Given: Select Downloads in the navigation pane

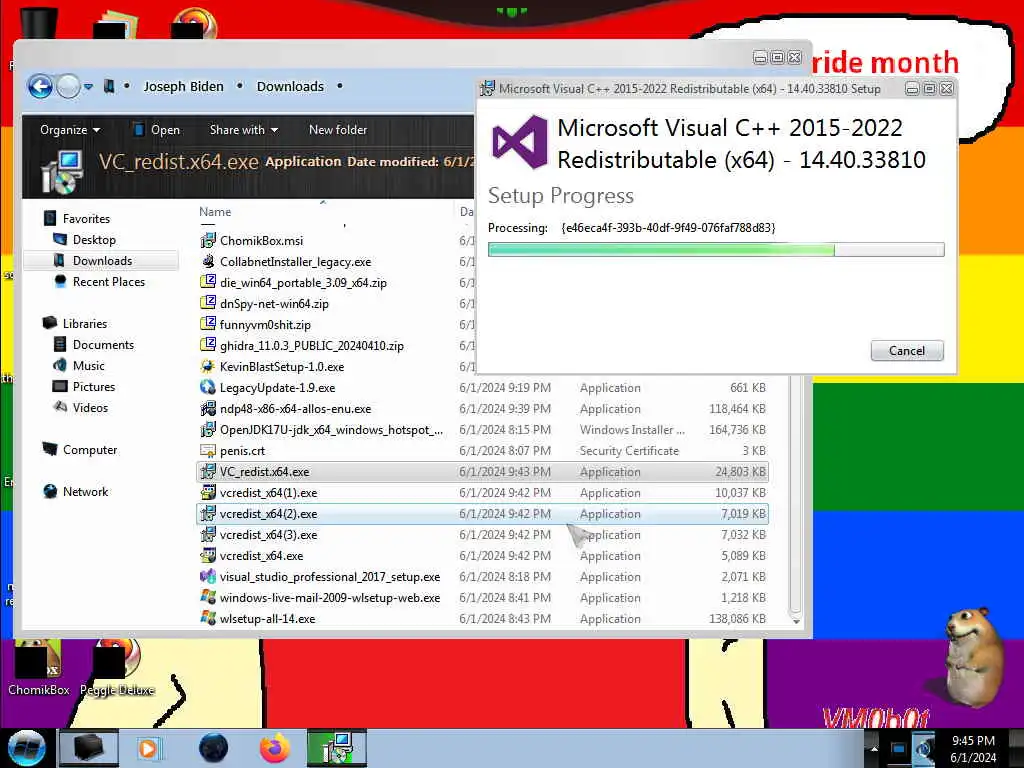Looking at the screenshot, I should pos(103,261).
